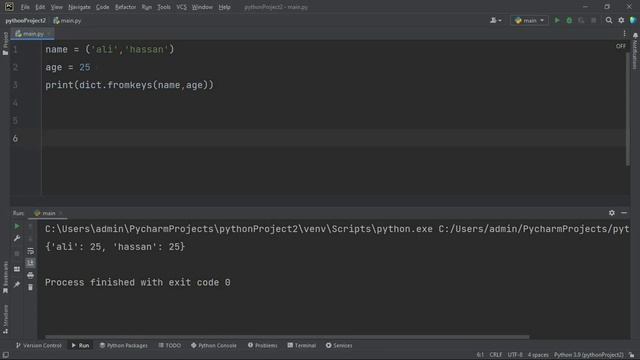Open the Window menu

[202, 7]
